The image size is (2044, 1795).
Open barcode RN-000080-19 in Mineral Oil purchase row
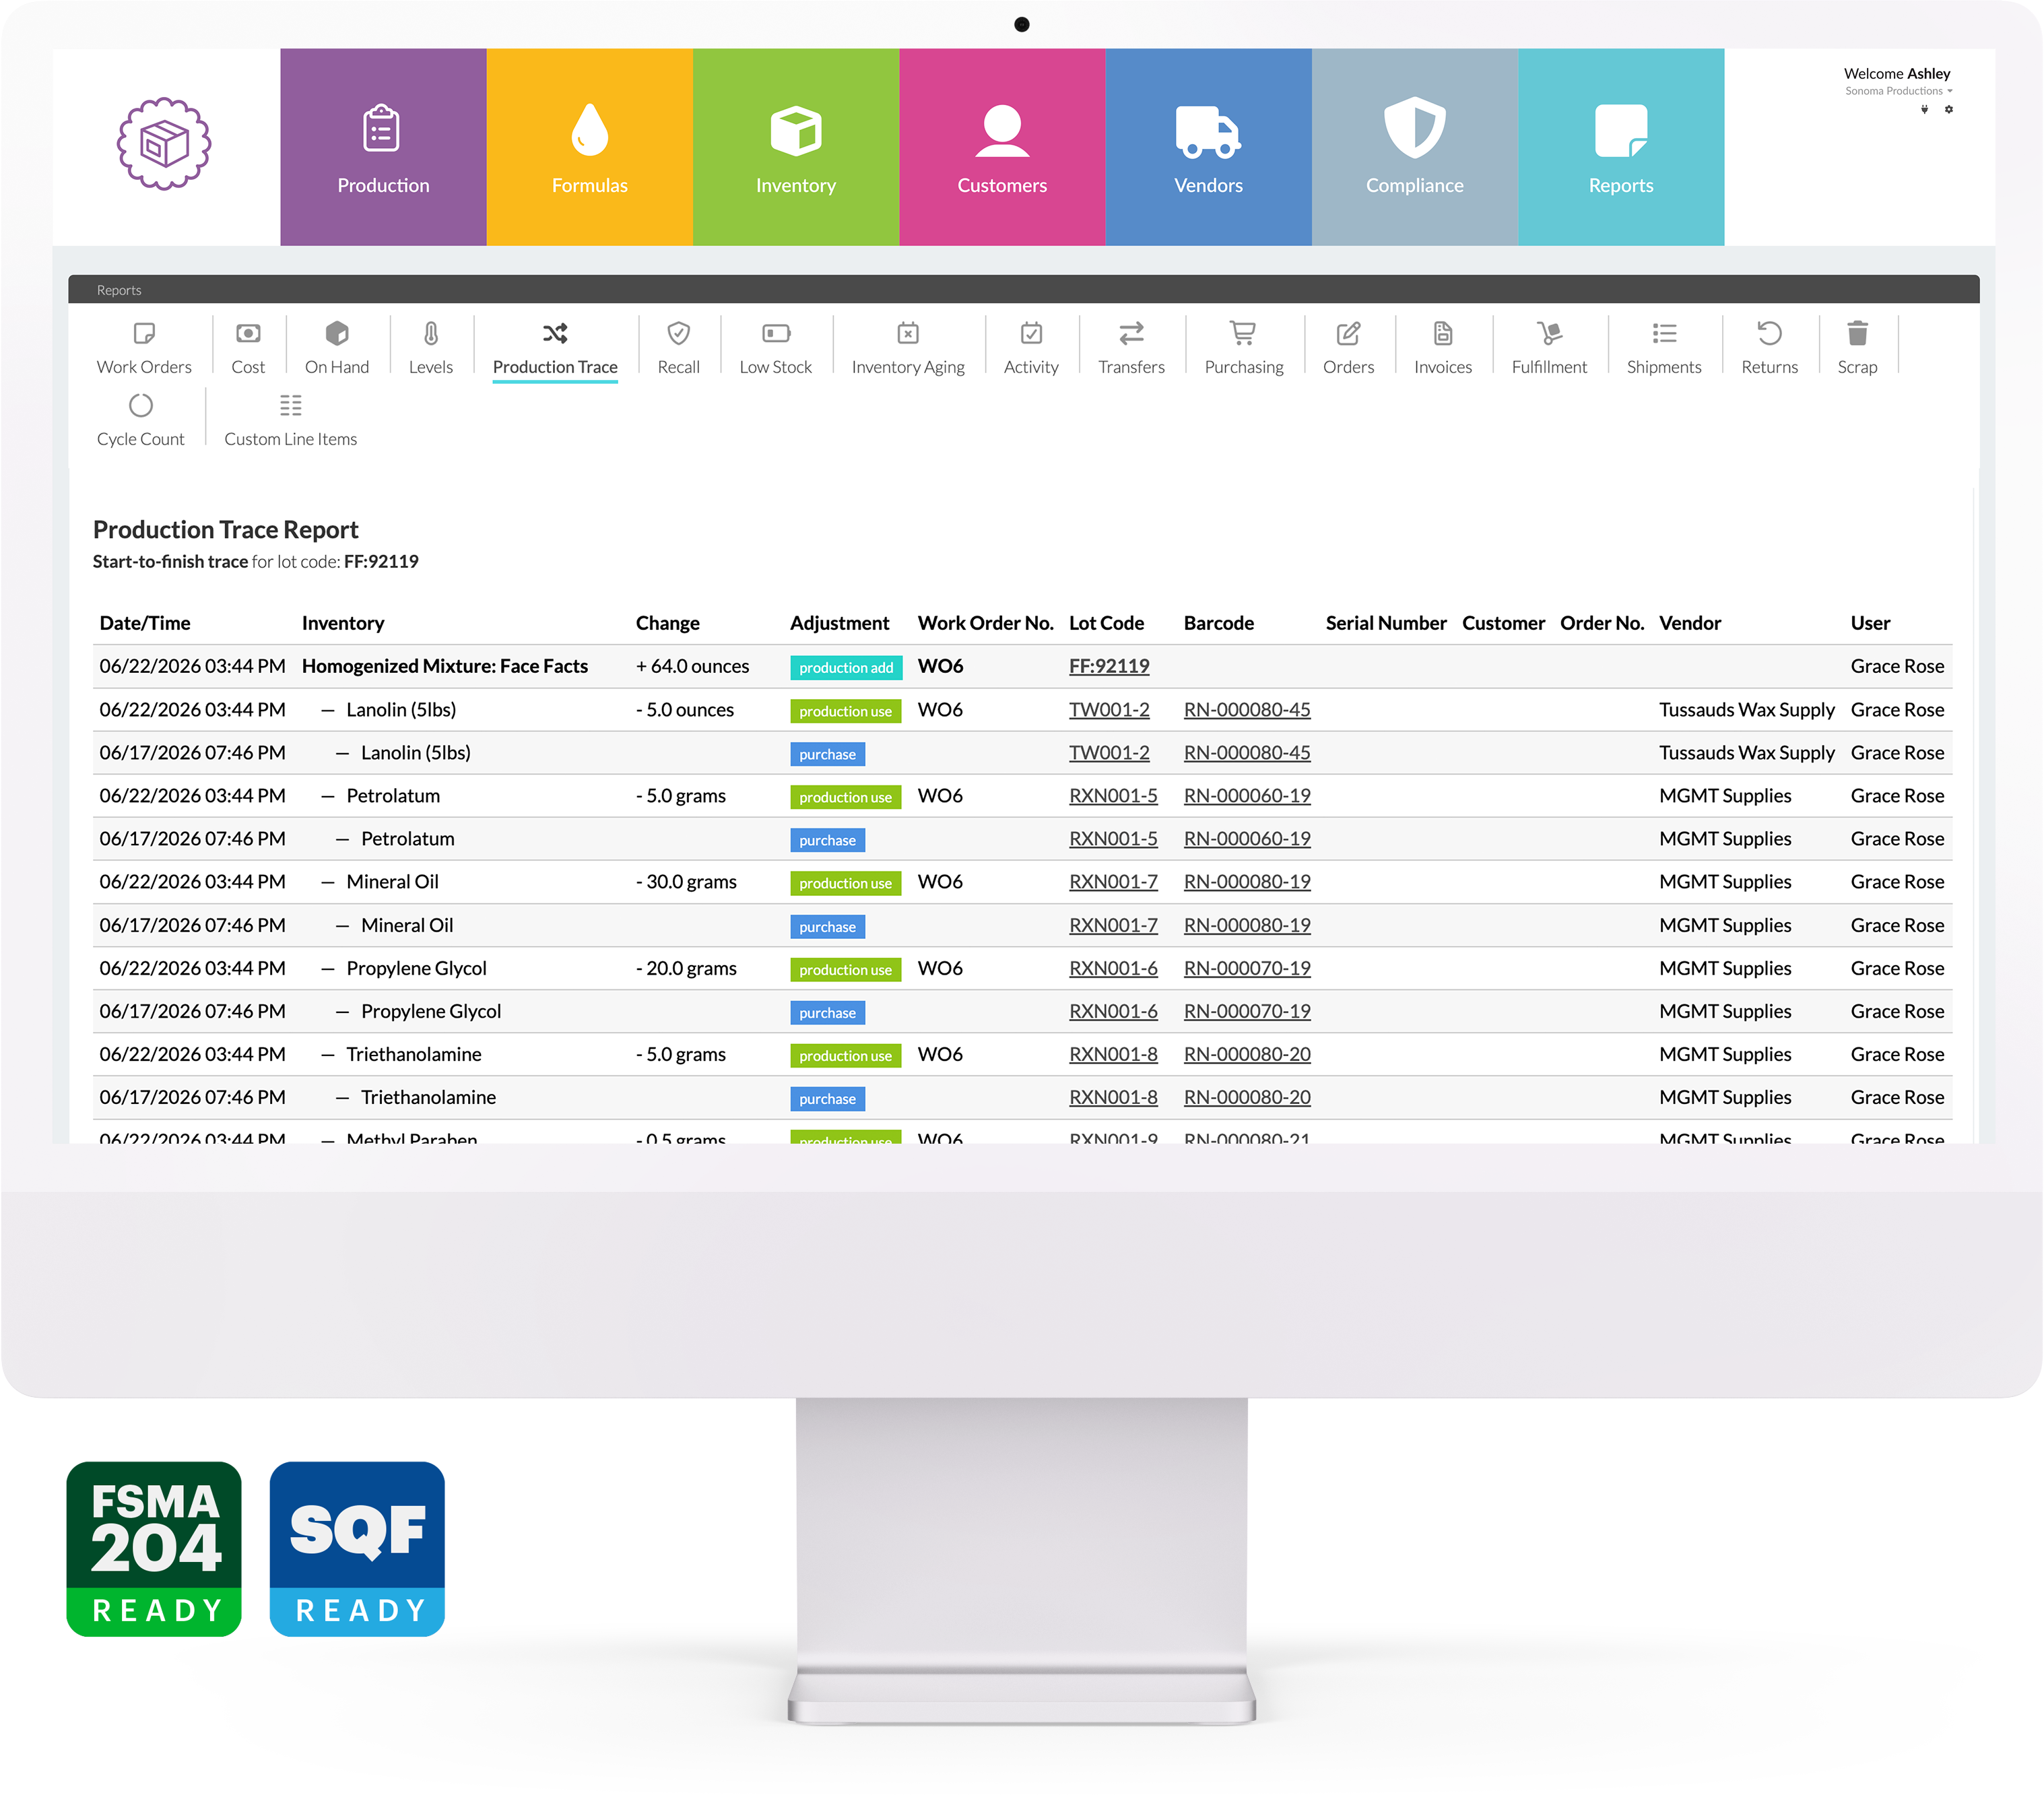[x=1247, y=925]
